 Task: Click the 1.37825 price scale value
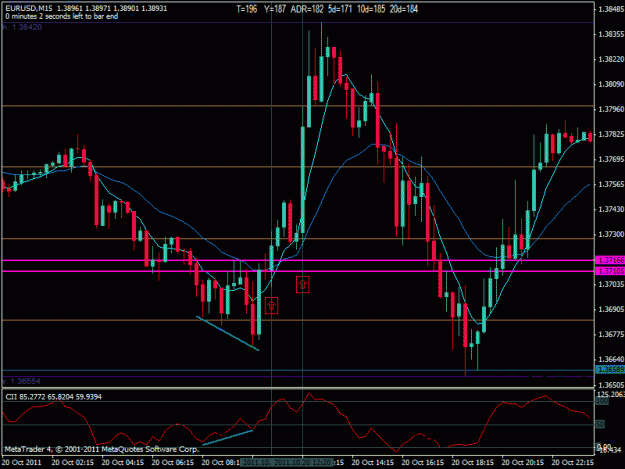point(611,134)
